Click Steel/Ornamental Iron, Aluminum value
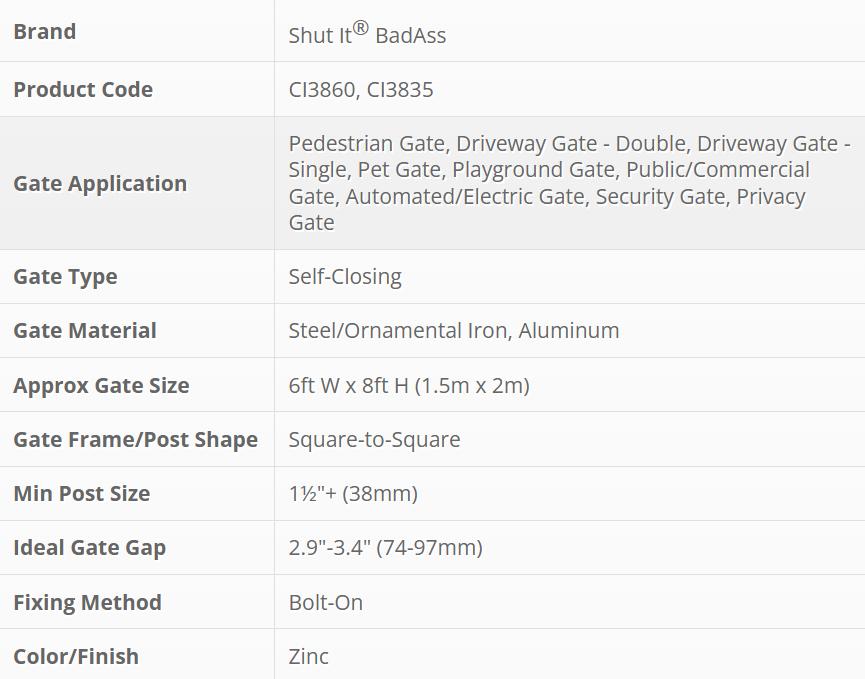 point(454,331)
